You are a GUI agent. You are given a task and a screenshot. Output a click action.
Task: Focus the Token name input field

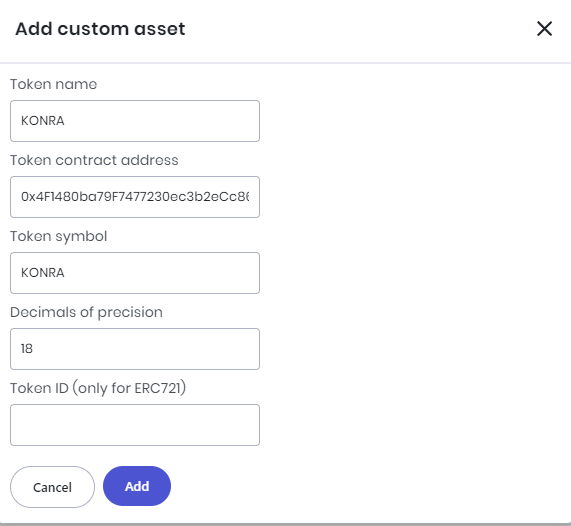point(135,121)
